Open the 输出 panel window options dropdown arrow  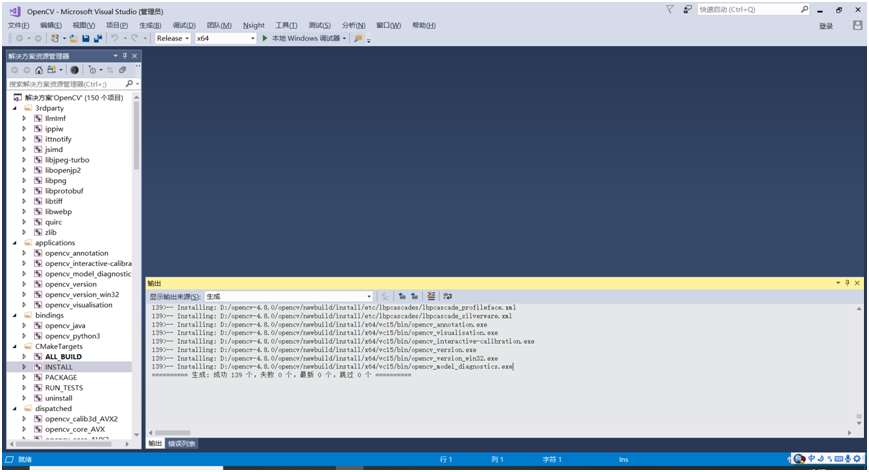(838, 283)
